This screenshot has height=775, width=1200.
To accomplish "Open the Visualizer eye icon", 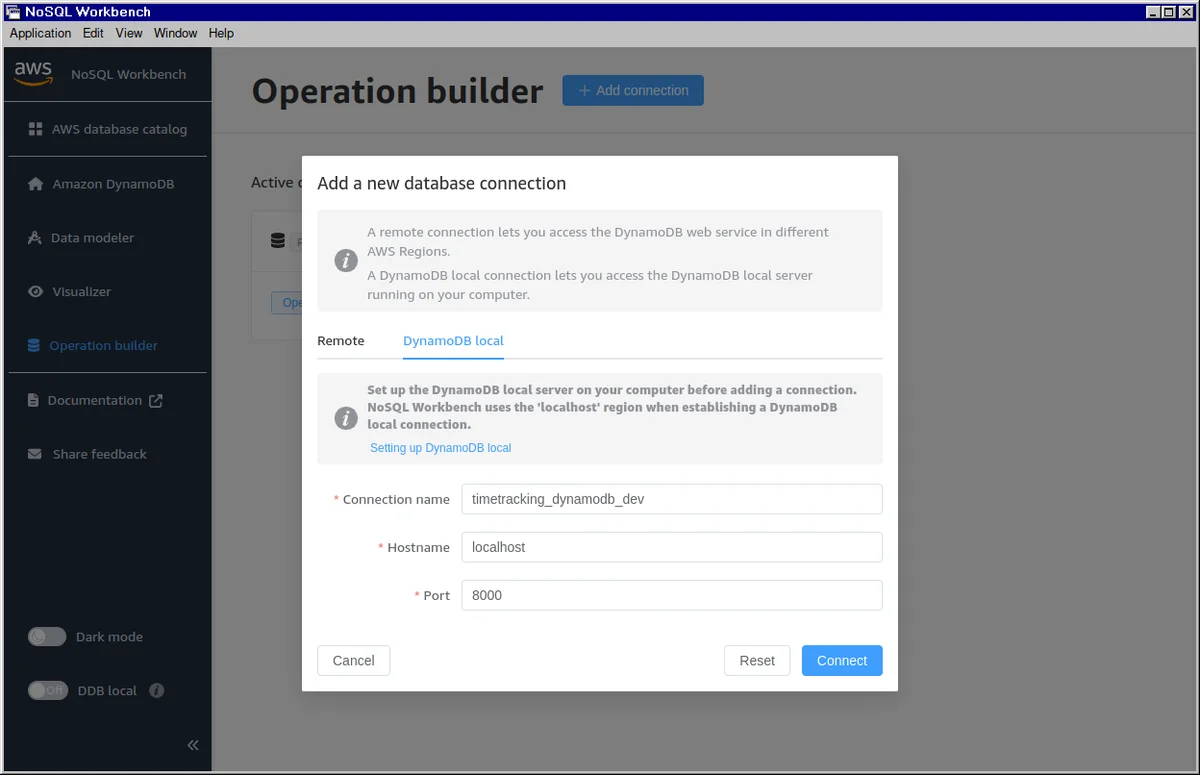I will pos(36,292).
